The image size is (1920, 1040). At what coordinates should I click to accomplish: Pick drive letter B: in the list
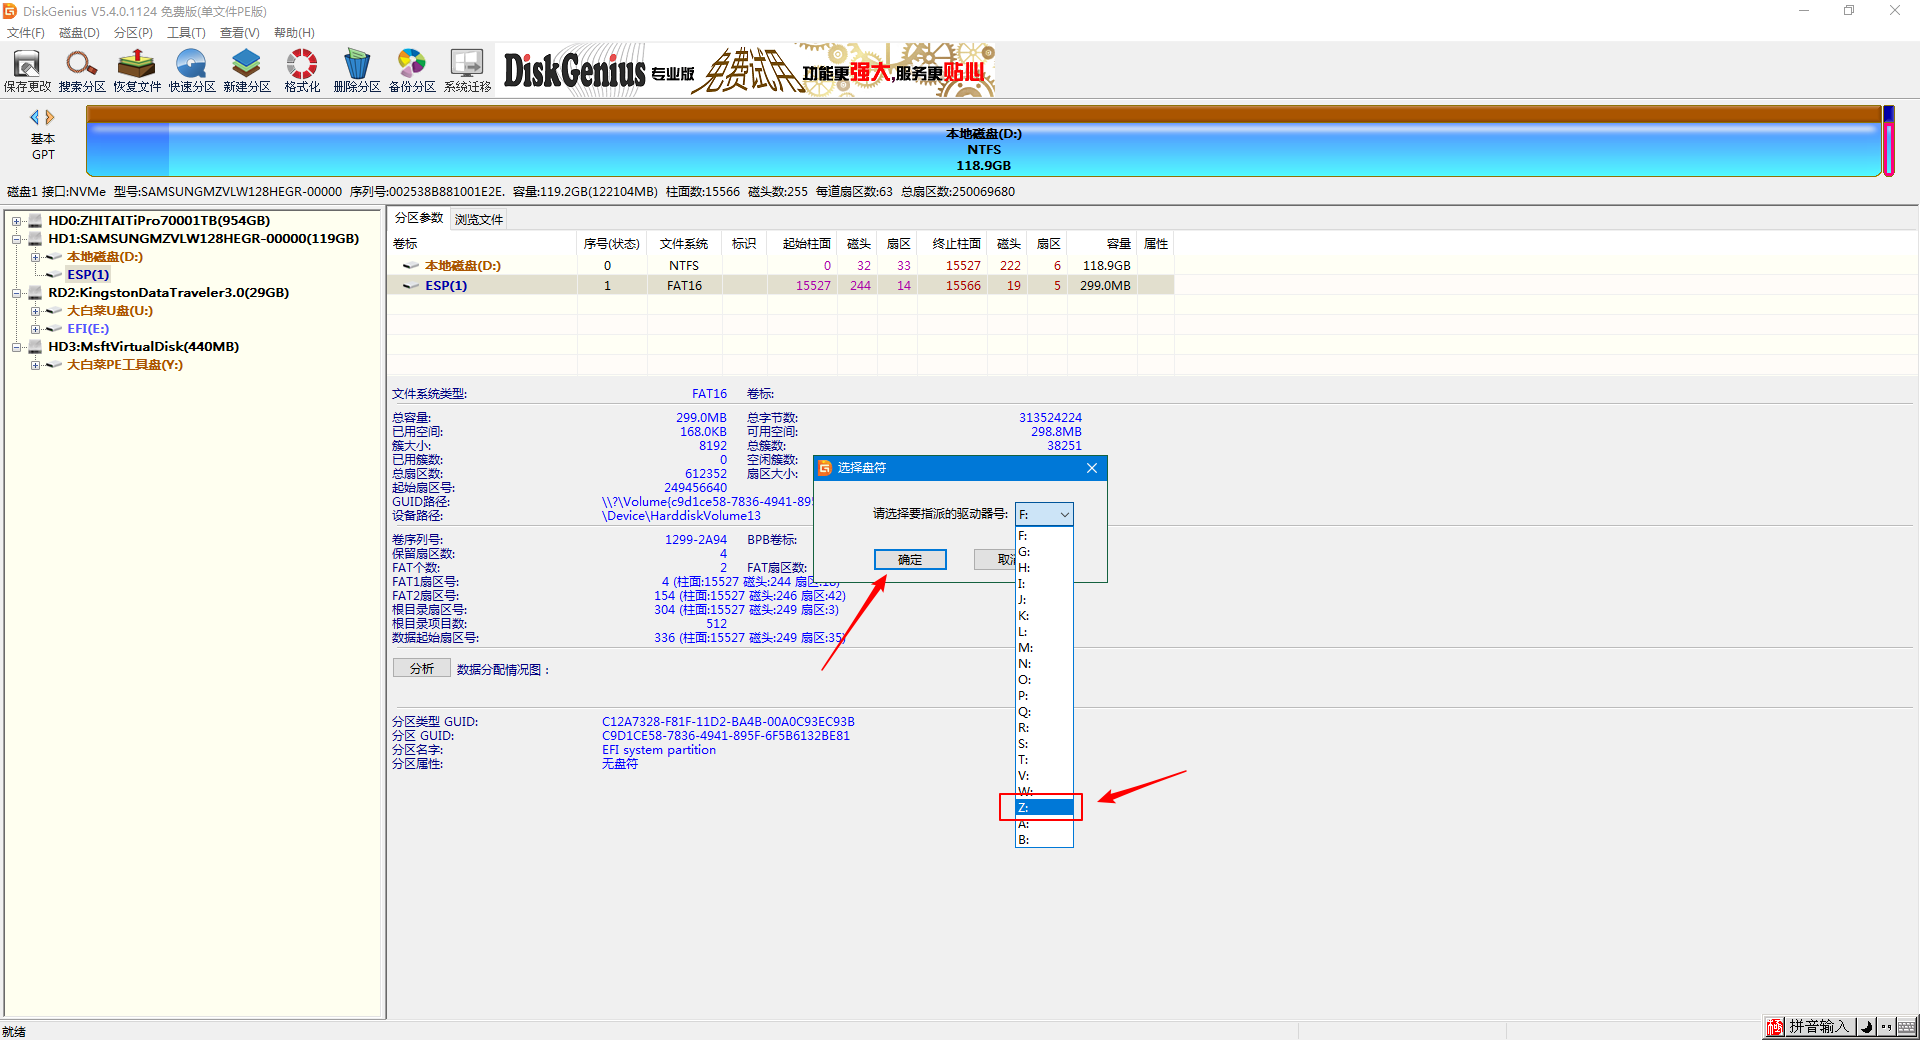(x=1044, y=840)
